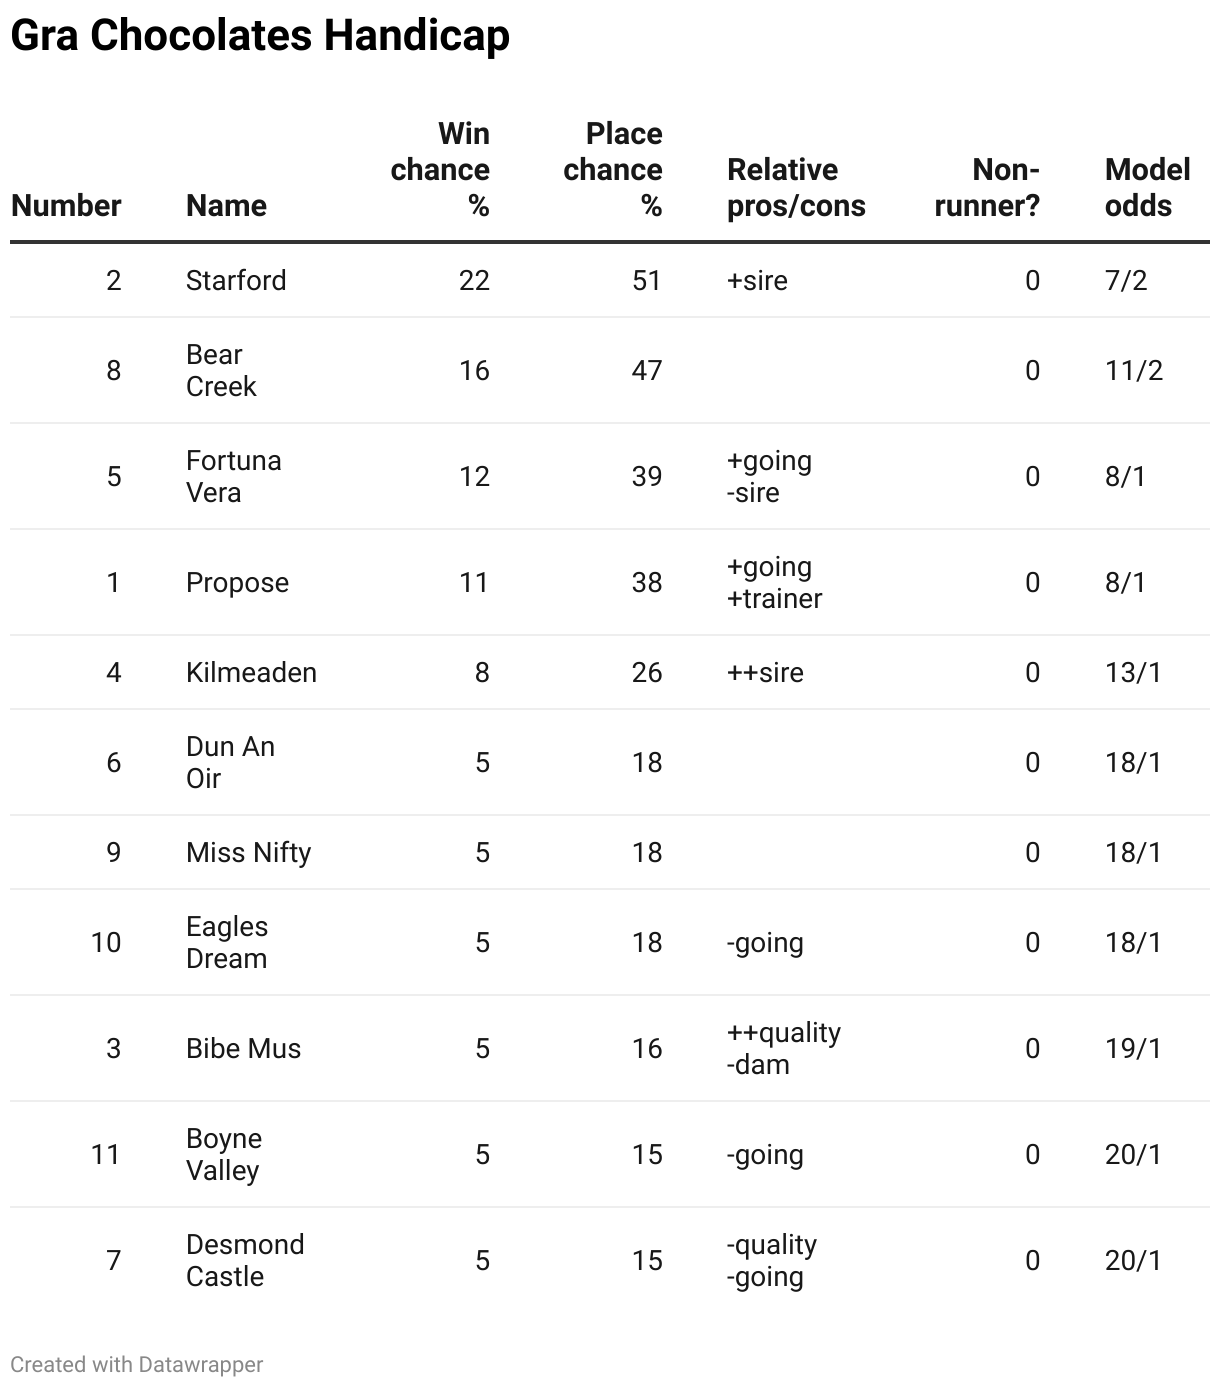Click the Propose horse name
The image size is (1220, 1388).
pyautogui.click(x=237, y=583)
